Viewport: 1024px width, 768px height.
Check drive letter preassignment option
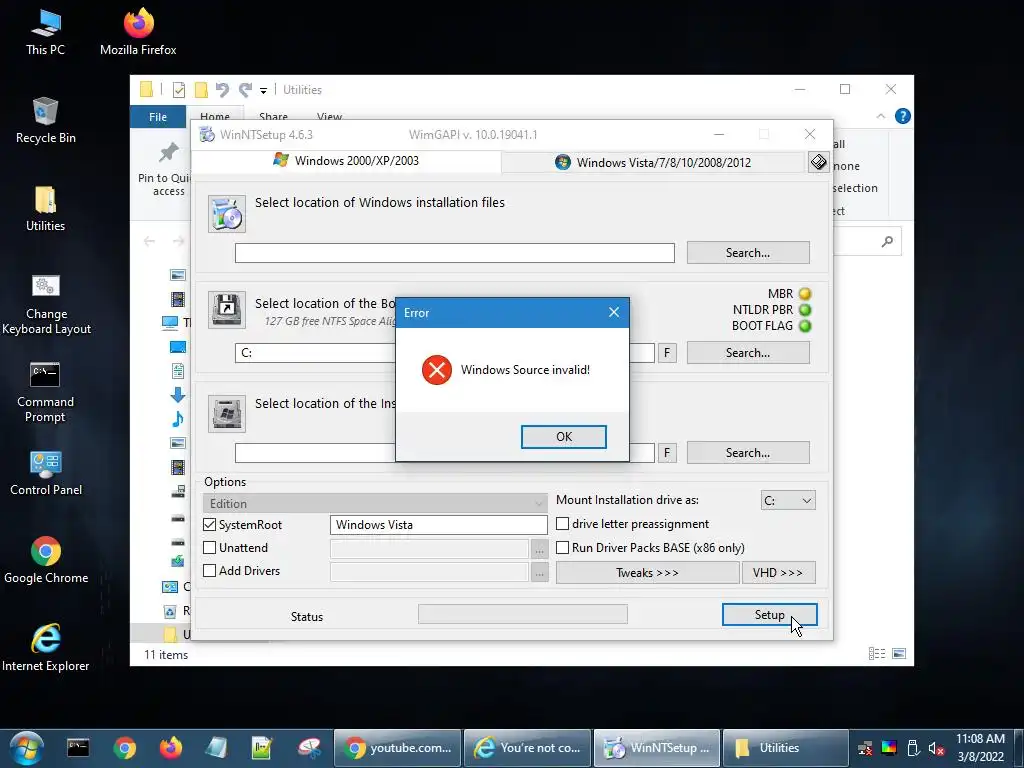[562, 524]
